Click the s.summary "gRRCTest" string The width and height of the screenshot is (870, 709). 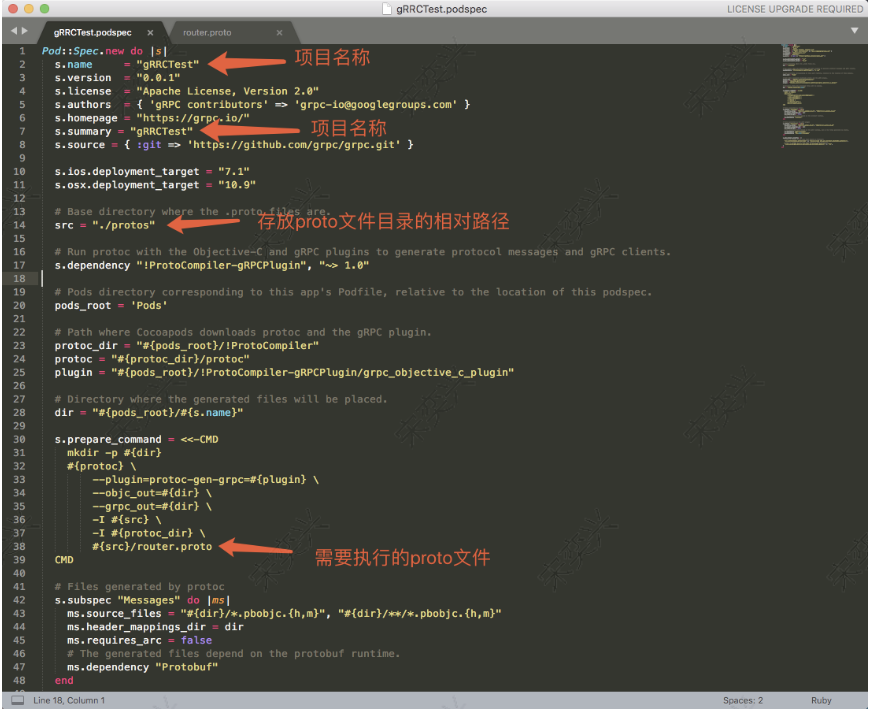(x=161, y=131)
